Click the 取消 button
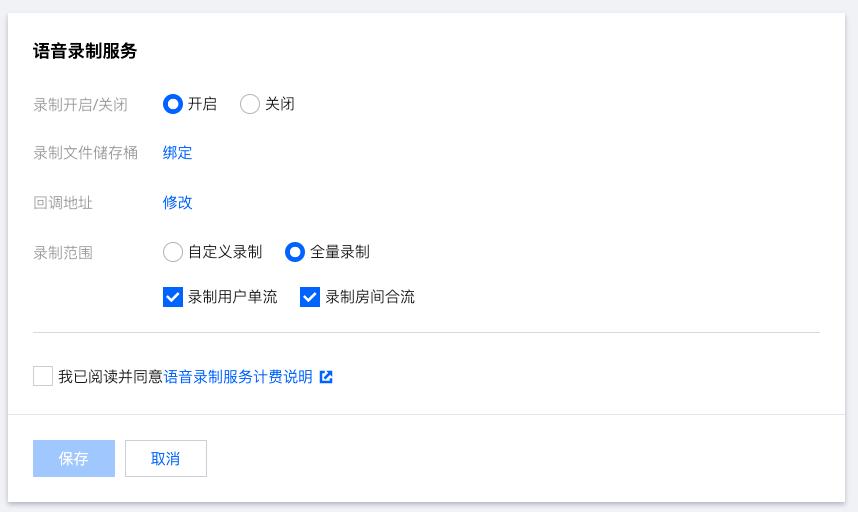 point(166,458)
